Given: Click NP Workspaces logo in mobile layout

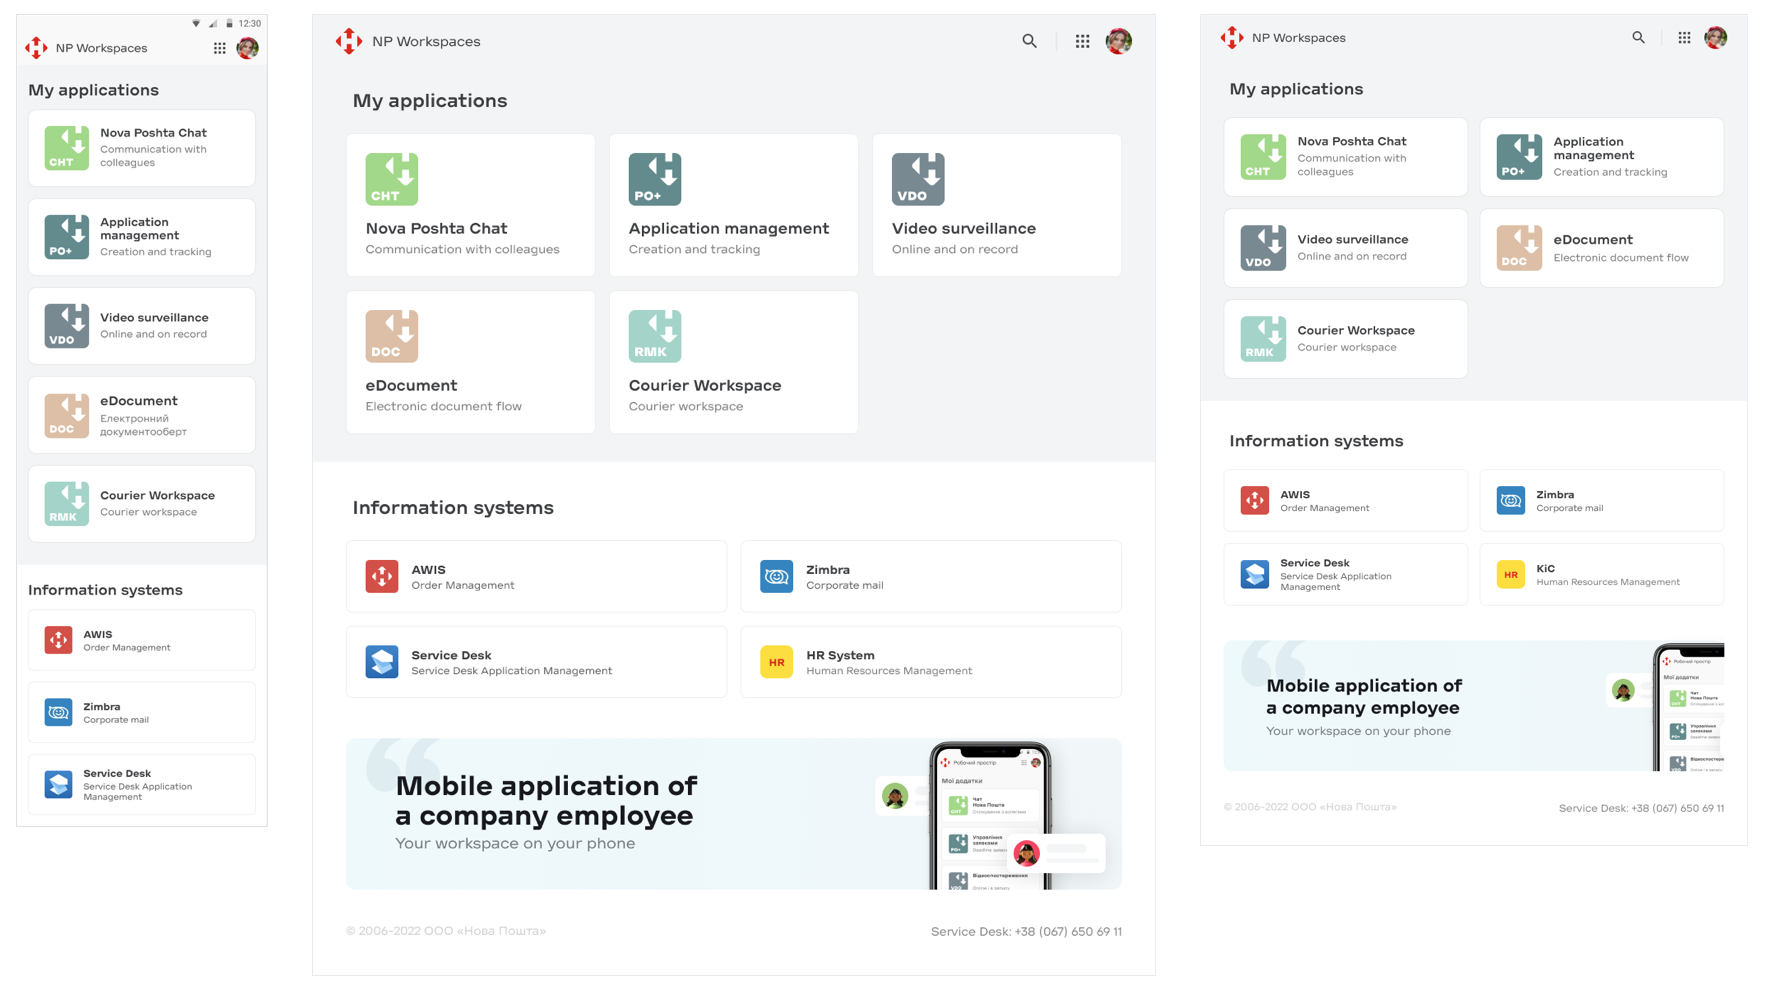Looking at the screenshot, I should (x=37, y=48).
